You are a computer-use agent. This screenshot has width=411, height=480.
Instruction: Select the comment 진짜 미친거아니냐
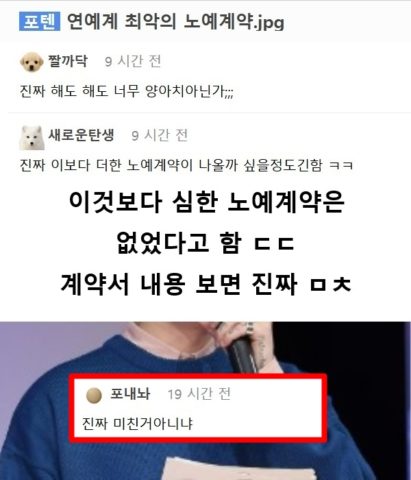coord(137,424)
